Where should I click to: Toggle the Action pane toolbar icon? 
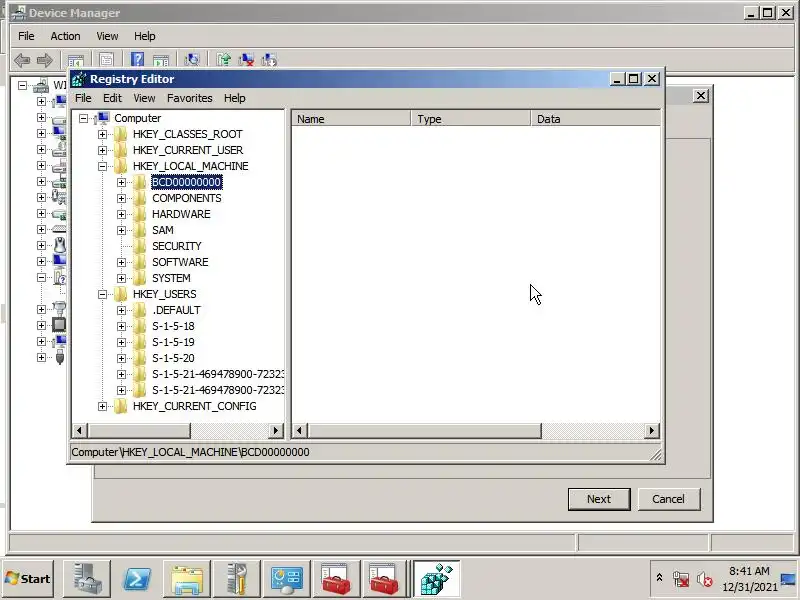point(160,60)
